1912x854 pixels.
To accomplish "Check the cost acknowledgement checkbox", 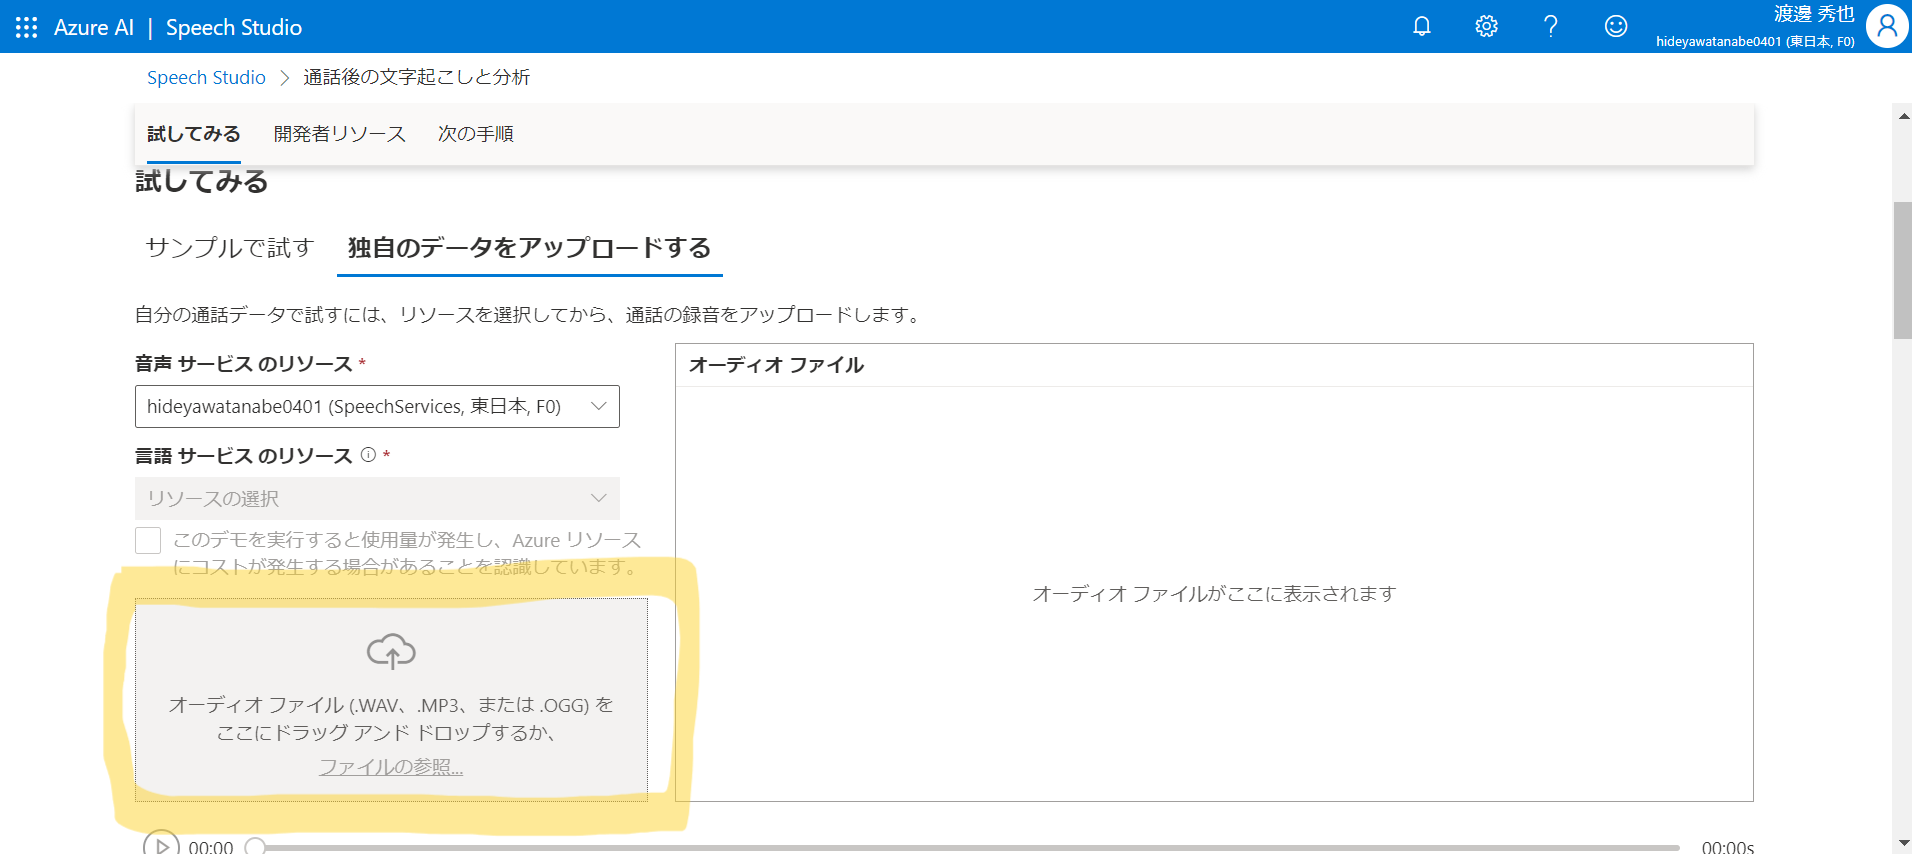I will [148, 540].
